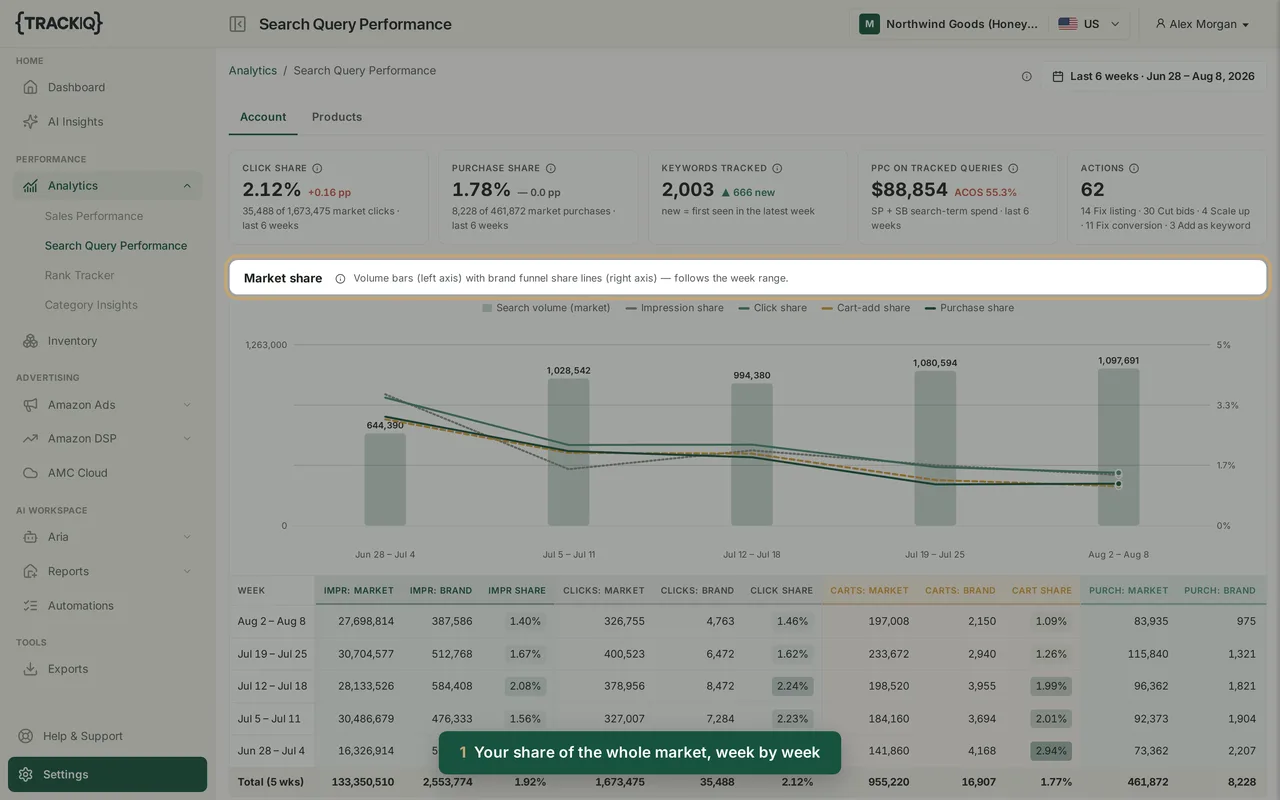1280x800 pixels.
Task: Click the Inventory boxes icon
Action: [31, 341]
